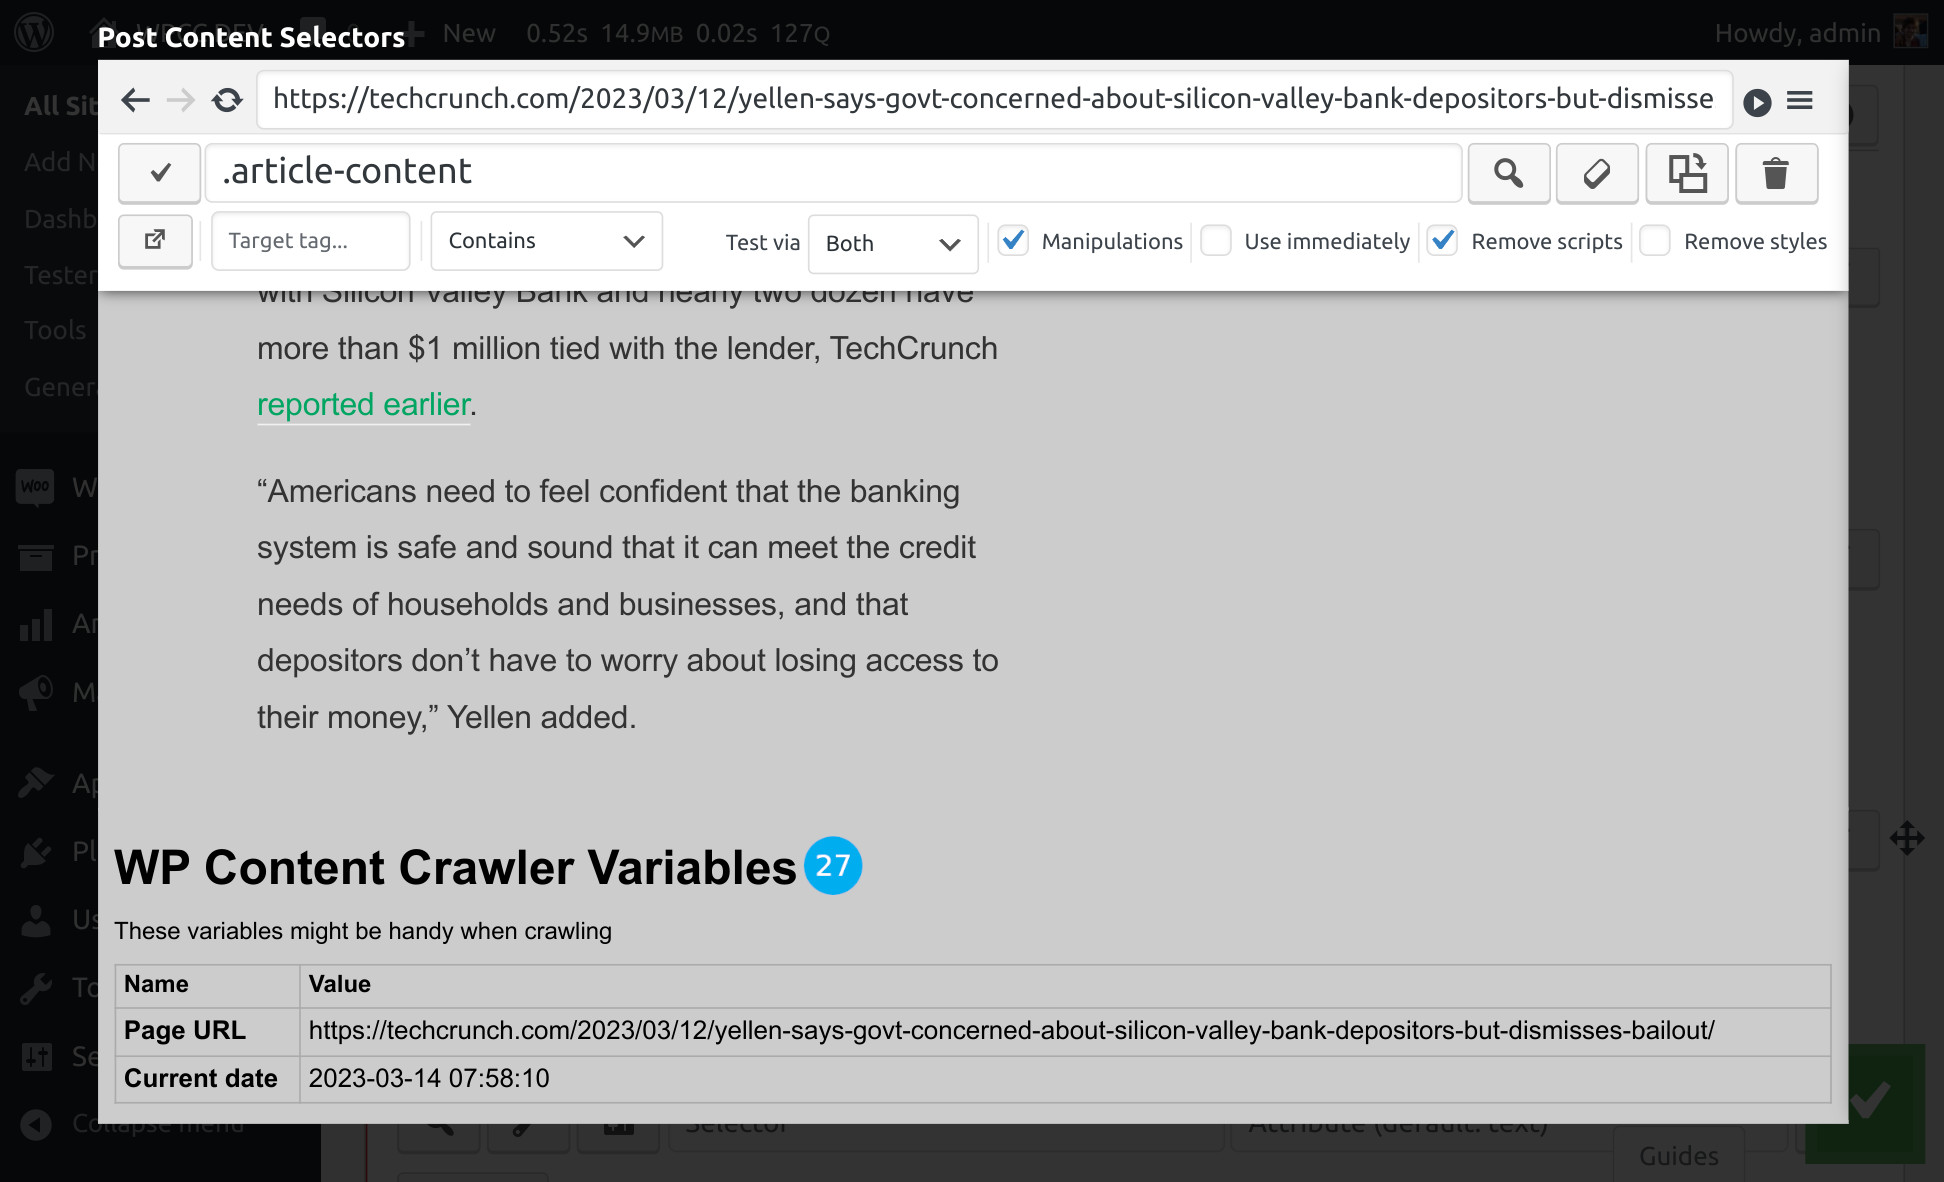Toggle the Manipulations checkbox on
Viewport: 1944px width, 1182px height.
click(1016, 240)
